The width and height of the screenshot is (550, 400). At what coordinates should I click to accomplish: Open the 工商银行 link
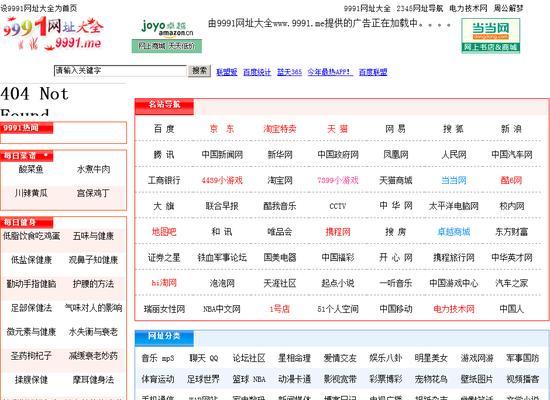point(164,180)
